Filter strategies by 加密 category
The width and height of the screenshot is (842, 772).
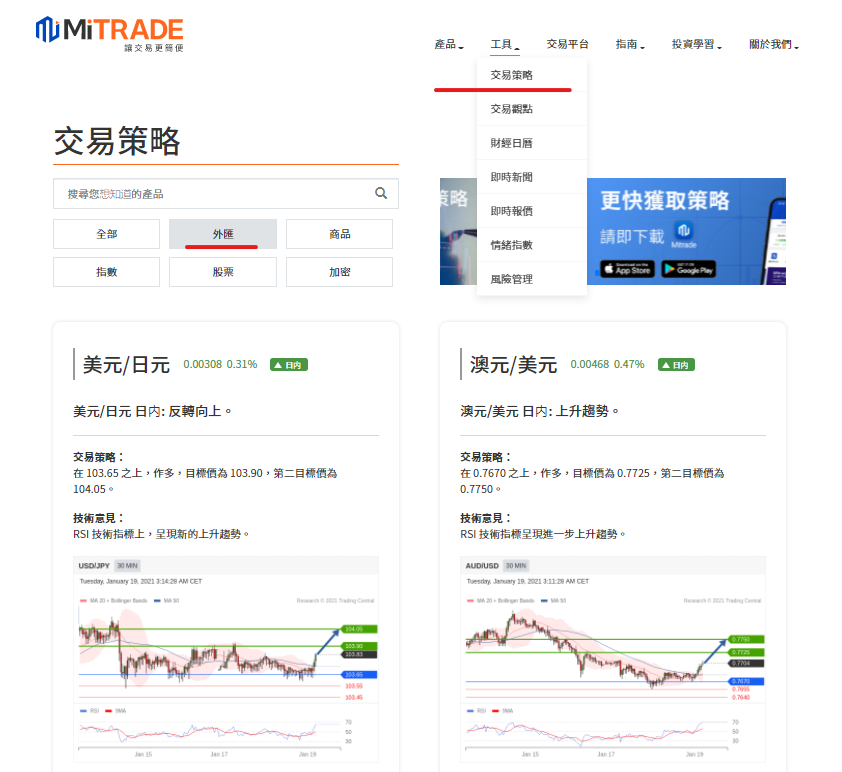pos(339,272)
